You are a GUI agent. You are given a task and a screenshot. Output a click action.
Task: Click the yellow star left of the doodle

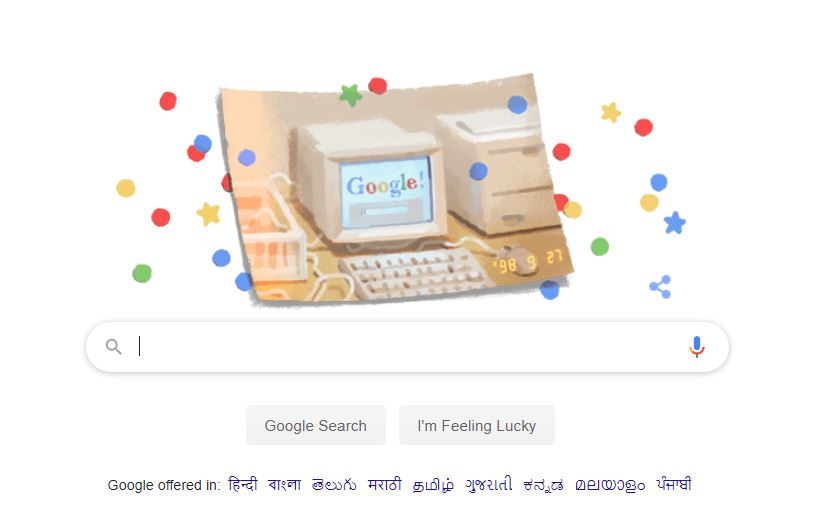click(x=208, y=213)
